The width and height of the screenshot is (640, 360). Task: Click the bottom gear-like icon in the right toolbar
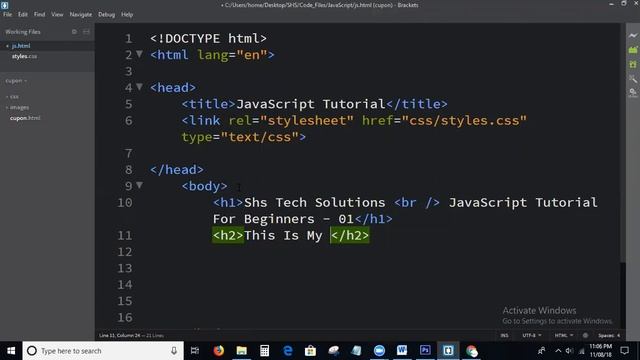pos(633,93)
